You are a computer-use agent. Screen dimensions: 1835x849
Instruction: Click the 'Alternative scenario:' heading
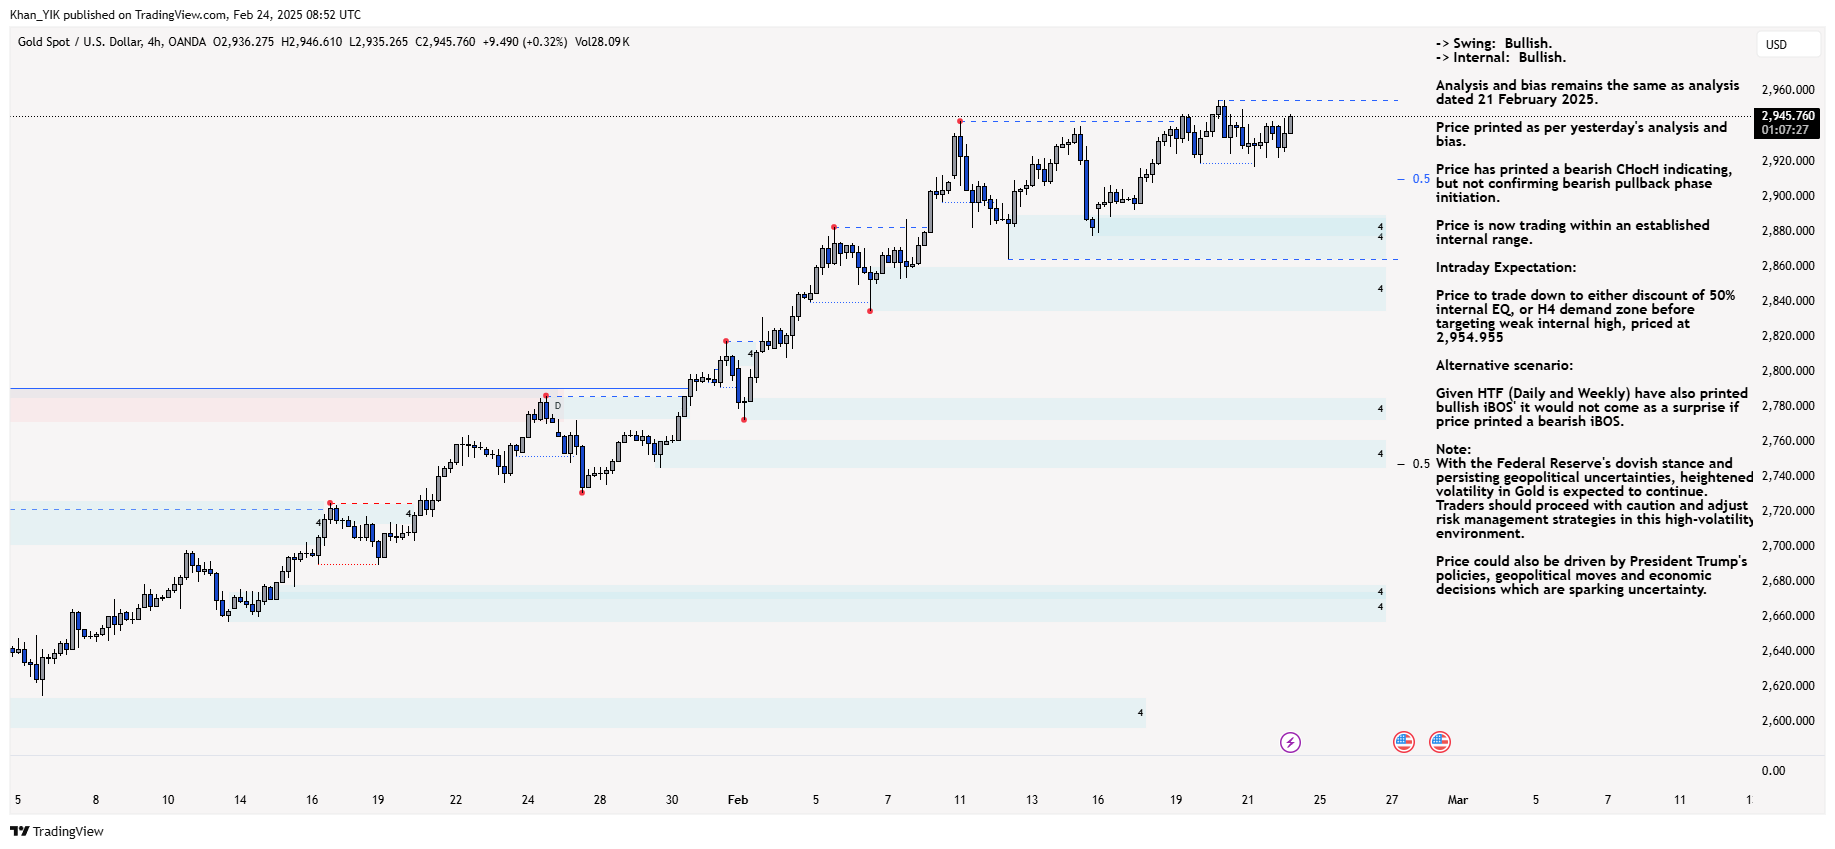click(x=1505, y=365)
